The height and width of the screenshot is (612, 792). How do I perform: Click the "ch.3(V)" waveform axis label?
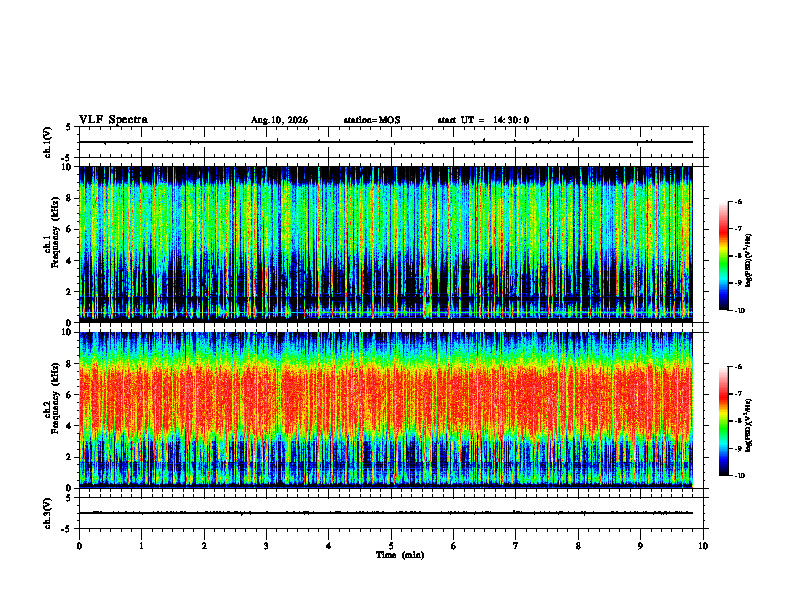pyautogui.click(x=48, y=513)
